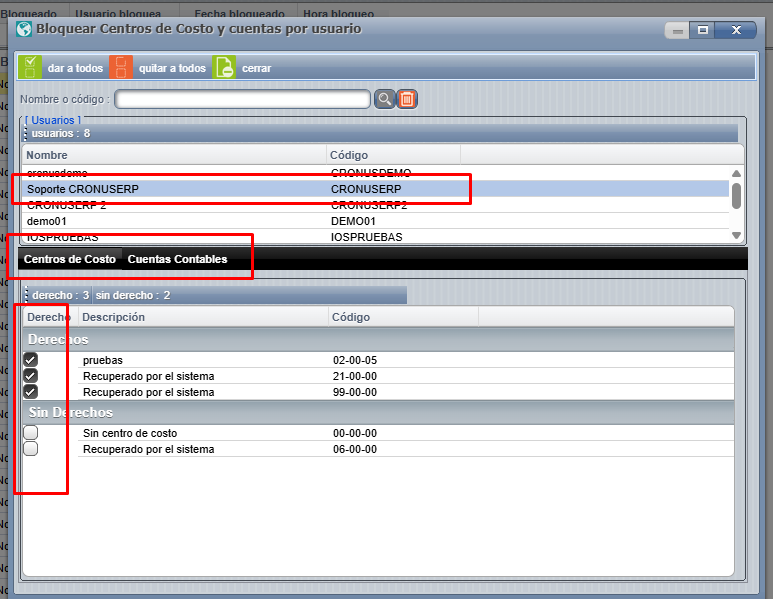The image size is (773, 599).
Task: Click the globe icon in title bar
Action: pos(22,30)
